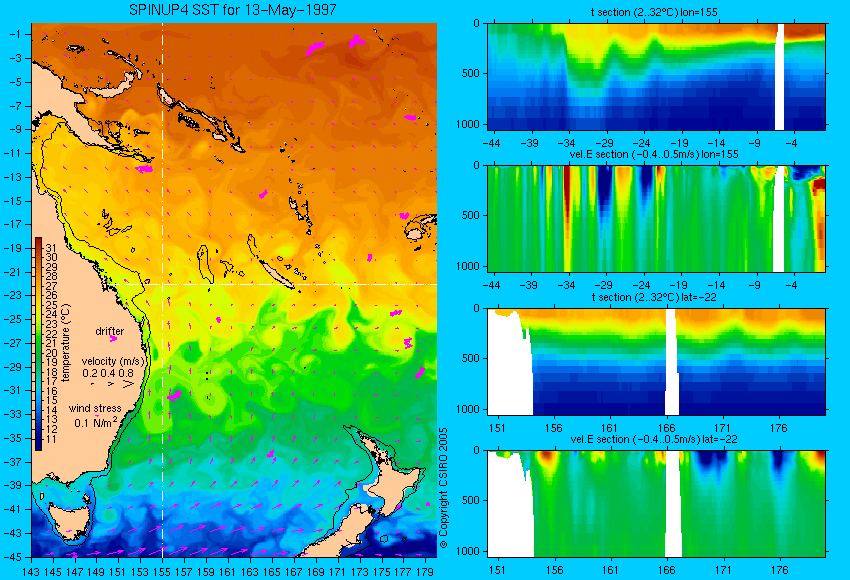This screenshot has height=580, width=850.
Task: Click the "176" label under the lat=-22 velocity section
Action: (779, 570)
